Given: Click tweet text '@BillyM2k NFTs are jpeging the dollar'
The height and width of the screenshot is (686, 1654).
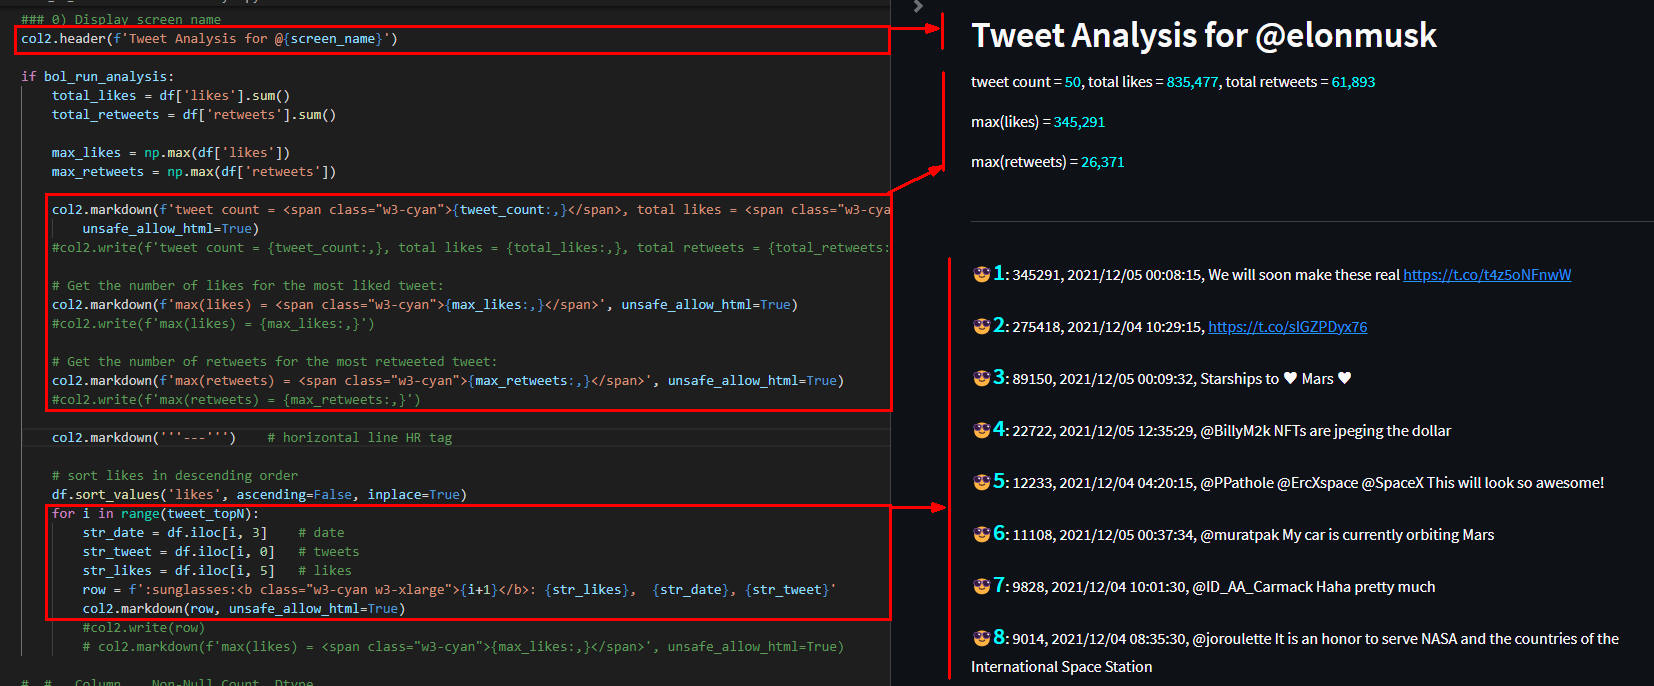Looking at the screenshot, I should click(1325, 431).
